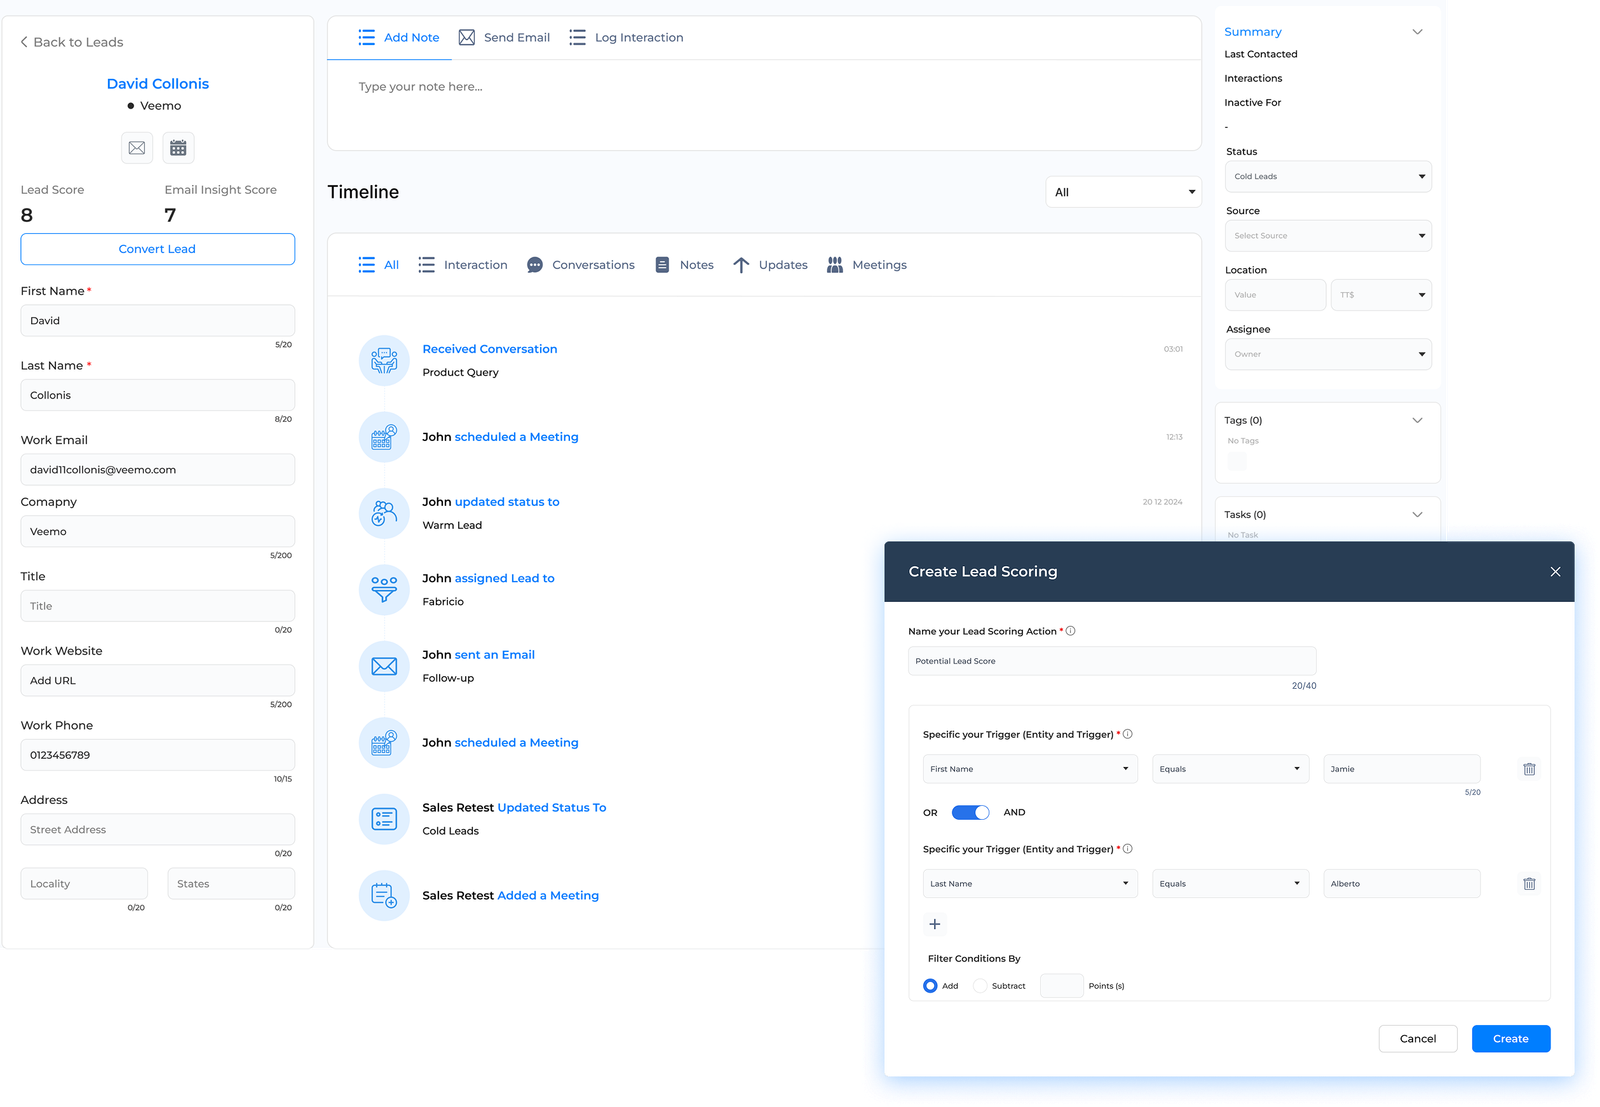Click the envelope icon under David Collonis
This screenshot has height=1107, width=1600.
pyautogui.click(x=137, y=148)
